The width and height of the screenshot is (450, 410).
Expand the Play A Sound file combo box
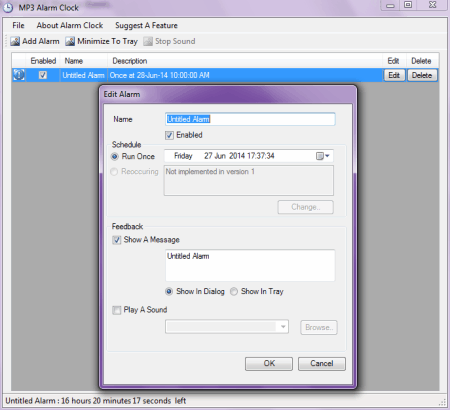pyautogui.click(x=283, y=327)
